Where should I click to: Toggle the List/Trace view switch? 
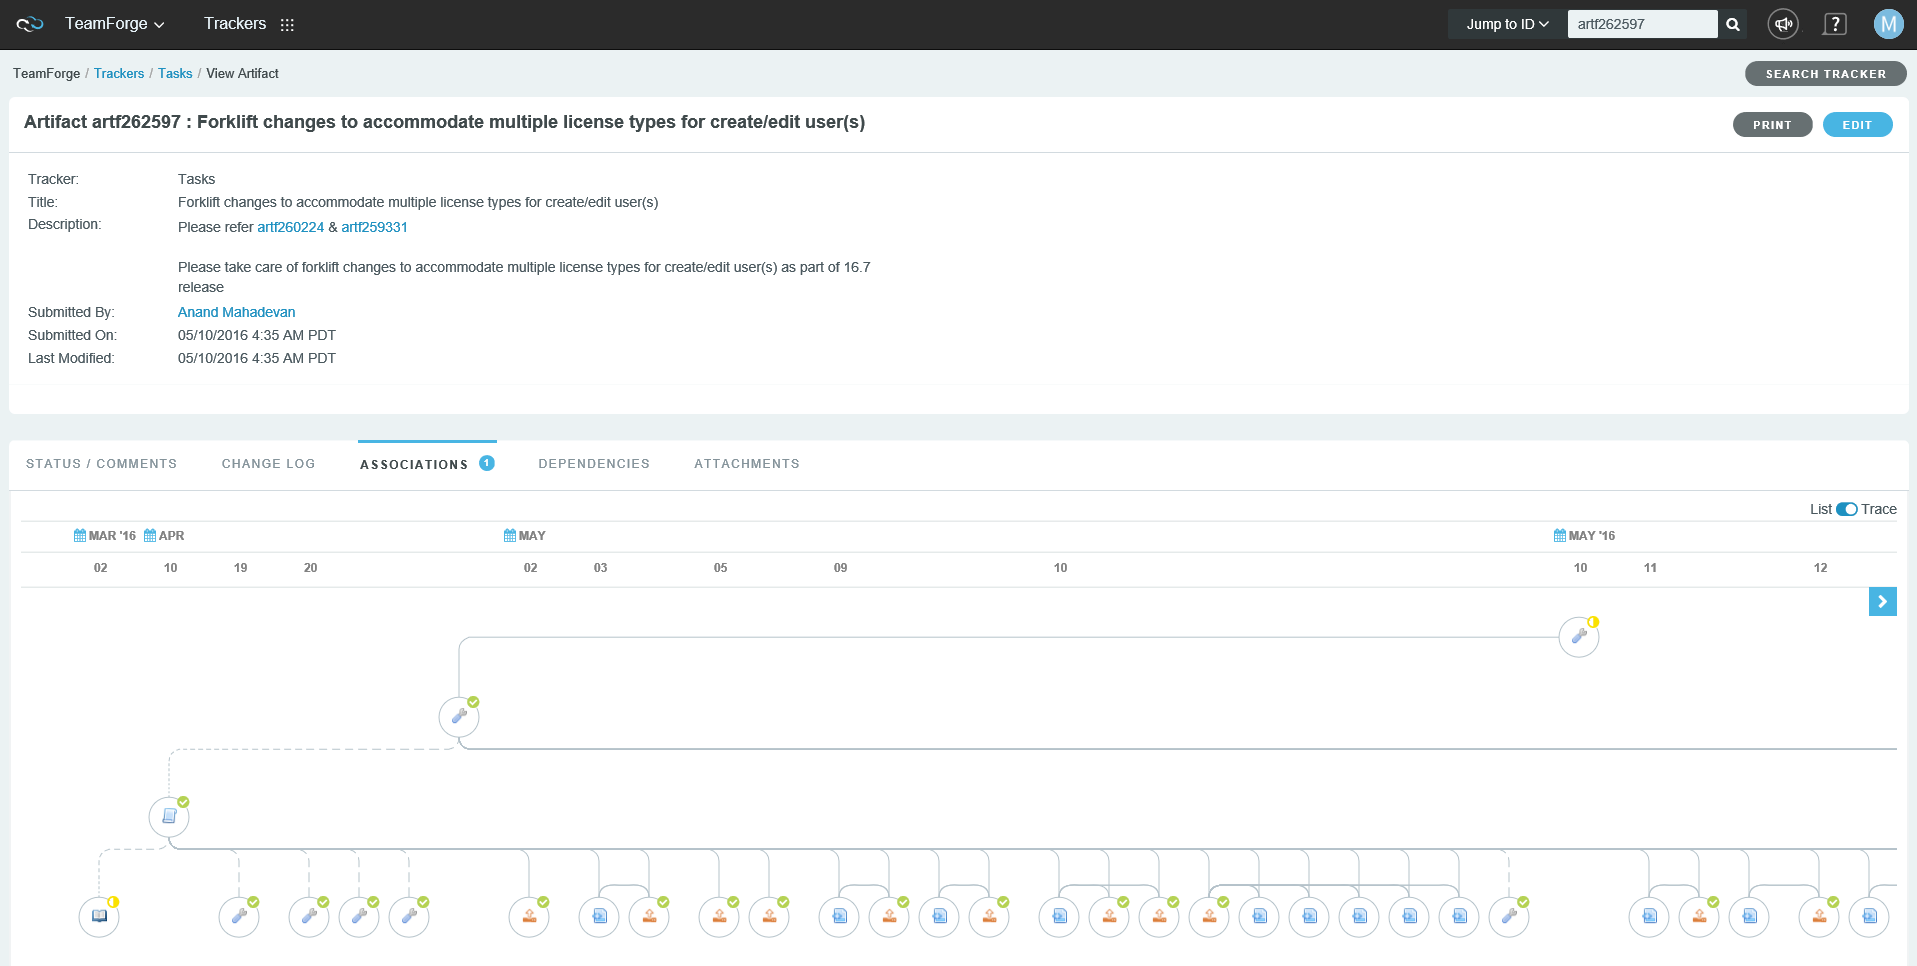pos(1846,509)
